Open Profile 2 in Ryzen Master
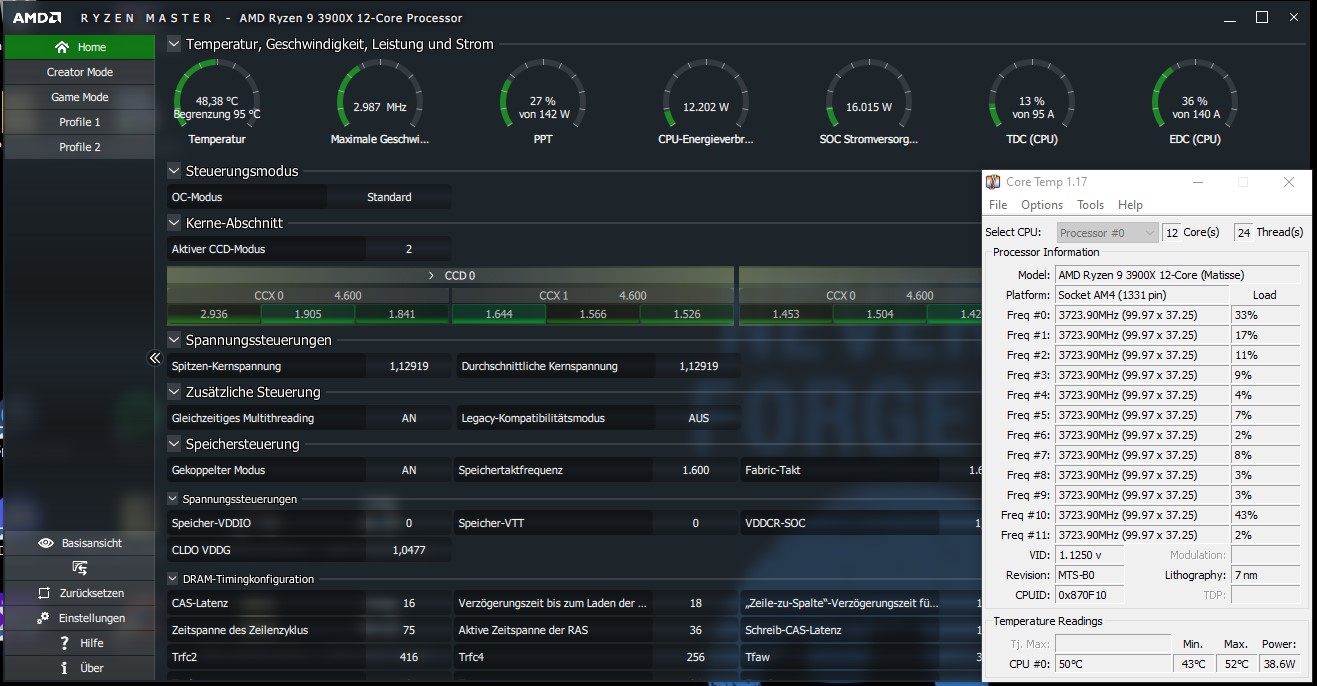 click(80, 147)
